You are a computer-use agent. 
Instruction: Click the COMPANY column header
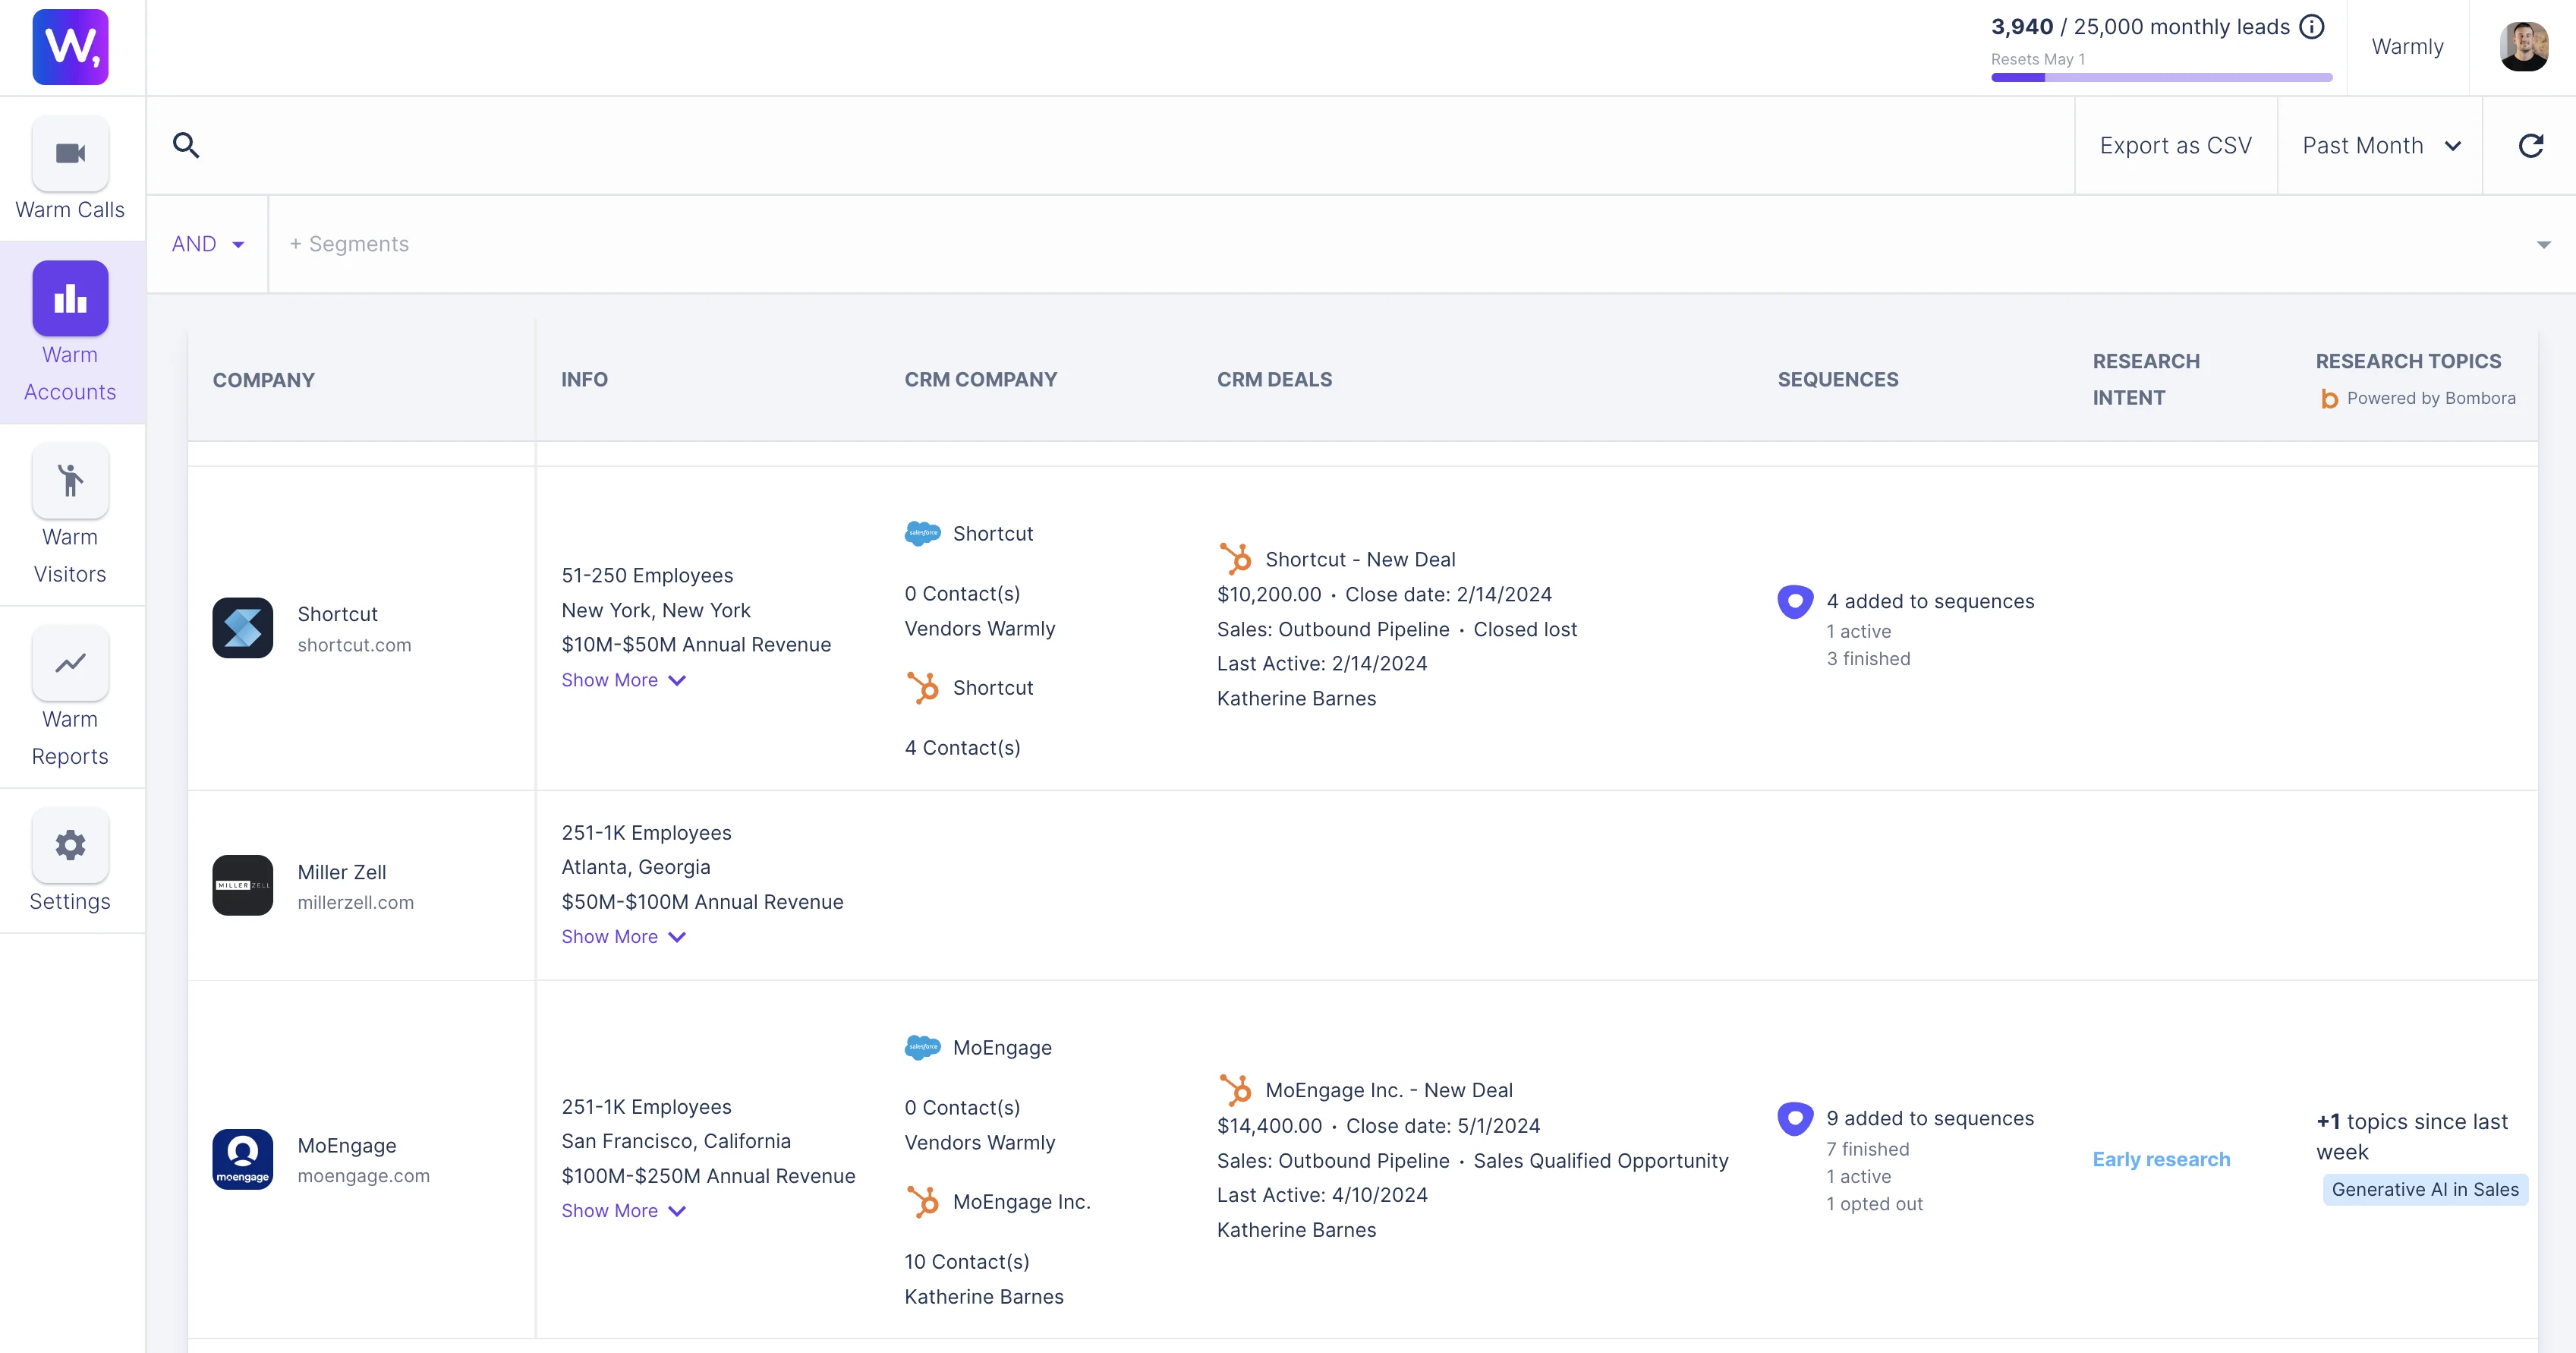click(263, 380)
